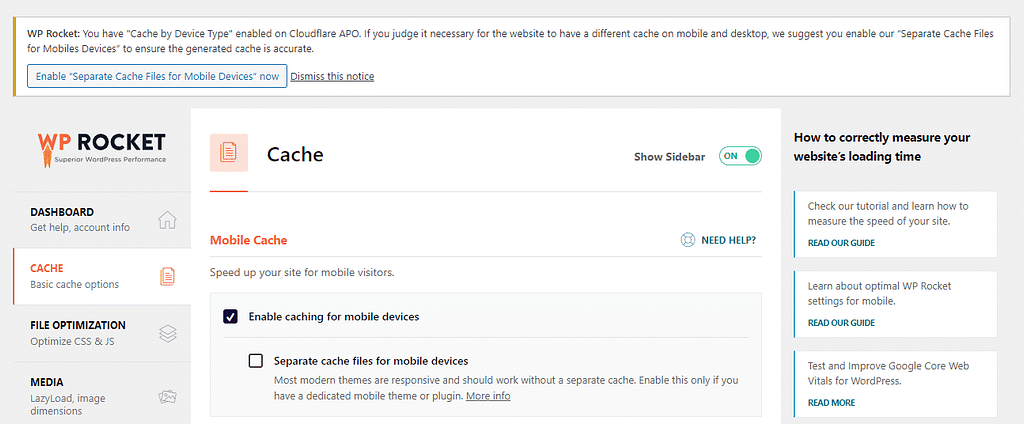The height and width of the screenshot is (424, 1024).
Task: Open the Media menu item
Action: pyautogui.click(x=102, y=393)
